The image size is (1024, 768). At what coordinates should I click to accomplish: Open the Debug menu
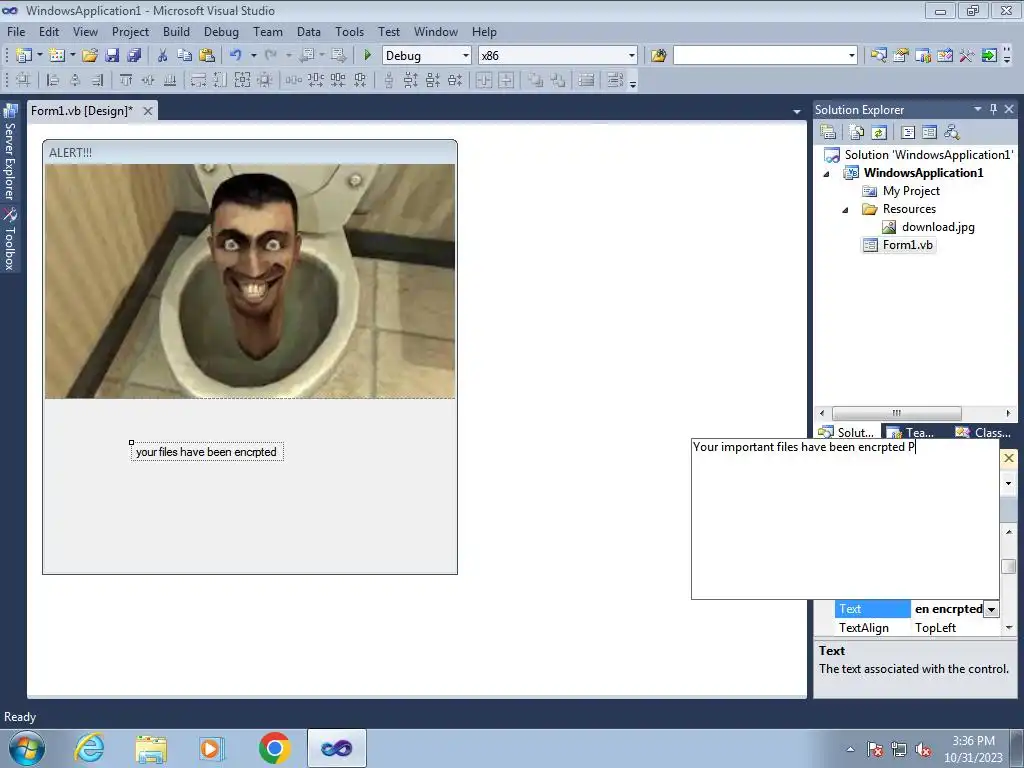coord(221,31)
